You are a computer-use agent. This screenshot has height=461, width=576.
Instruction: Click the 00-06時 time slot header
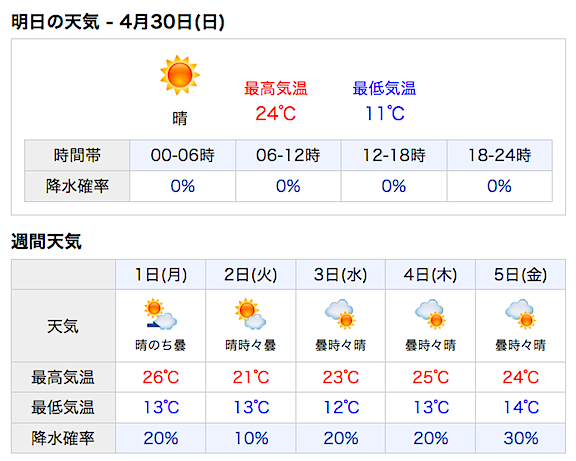tap(183, 155)
